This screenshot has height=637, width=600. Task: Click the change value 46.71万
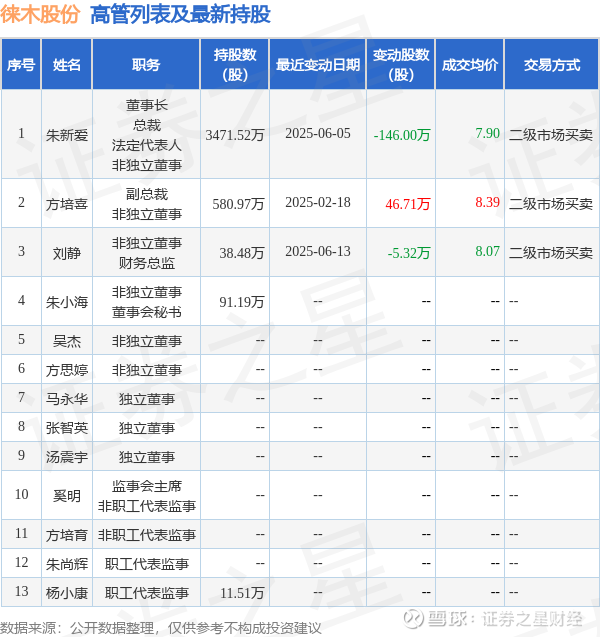click(x=408, y=204)
